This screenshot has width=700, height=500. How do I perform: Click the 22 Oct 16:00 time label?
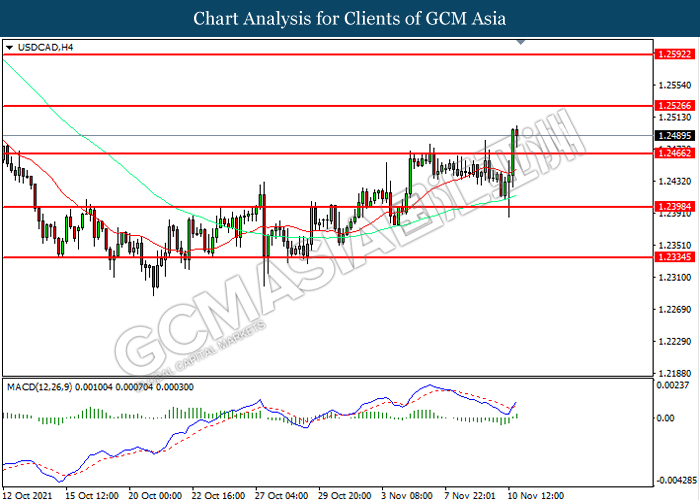point(218,495)
